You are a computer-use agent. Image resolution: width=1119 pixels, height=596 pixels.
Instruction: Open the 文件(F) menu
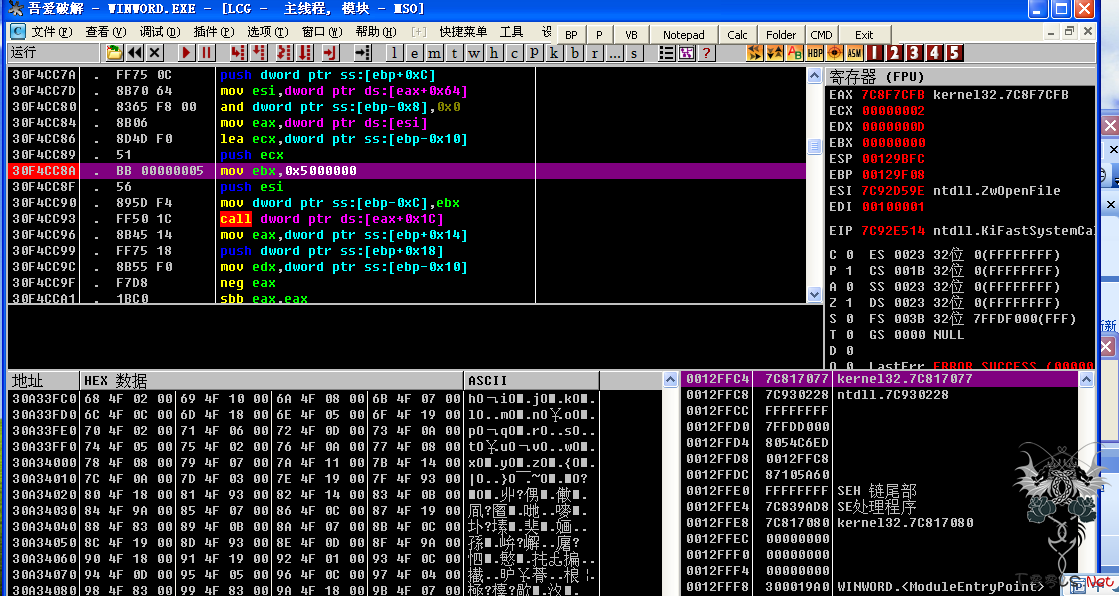pyautogui.click(x=51, y=32)
